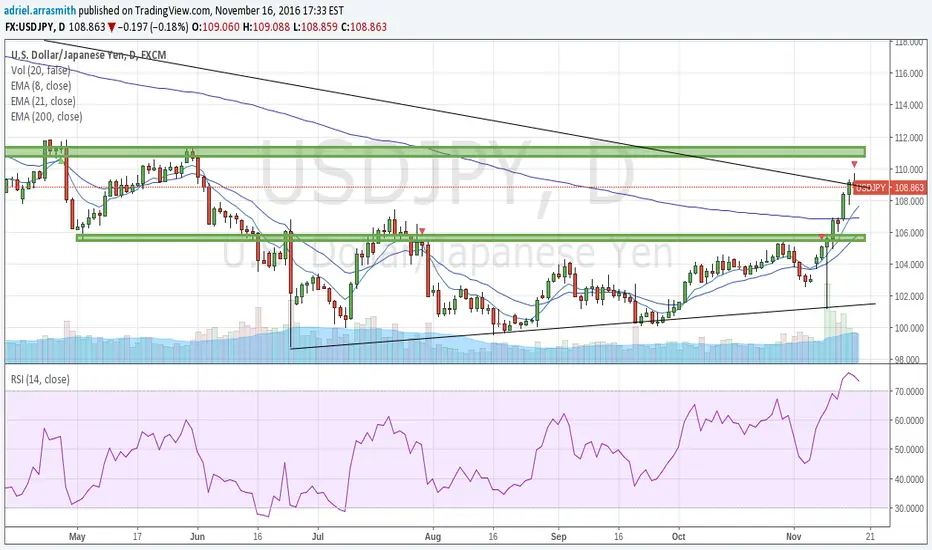Click the red down arrow marker above latest candle
The width and height of the screenshot is (932, 550).
(x=854, y=164)
